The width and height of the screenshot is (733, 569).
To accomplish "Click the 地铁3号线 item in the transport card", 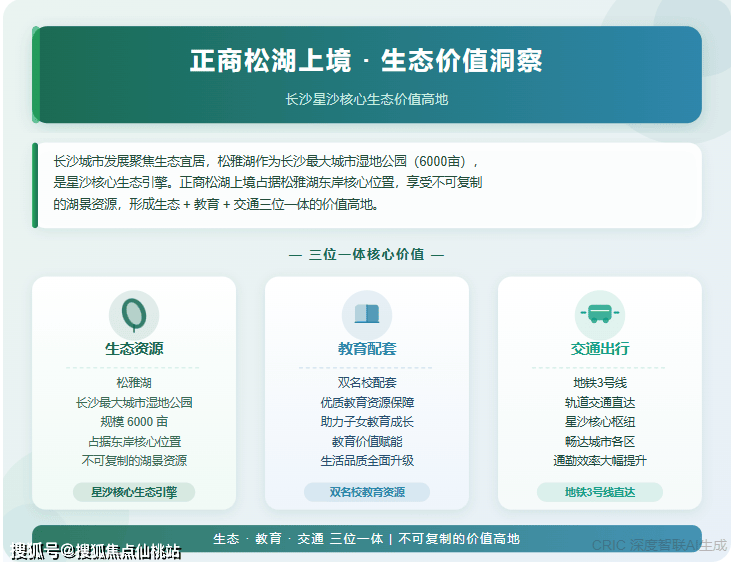I will tap(599, 383).
